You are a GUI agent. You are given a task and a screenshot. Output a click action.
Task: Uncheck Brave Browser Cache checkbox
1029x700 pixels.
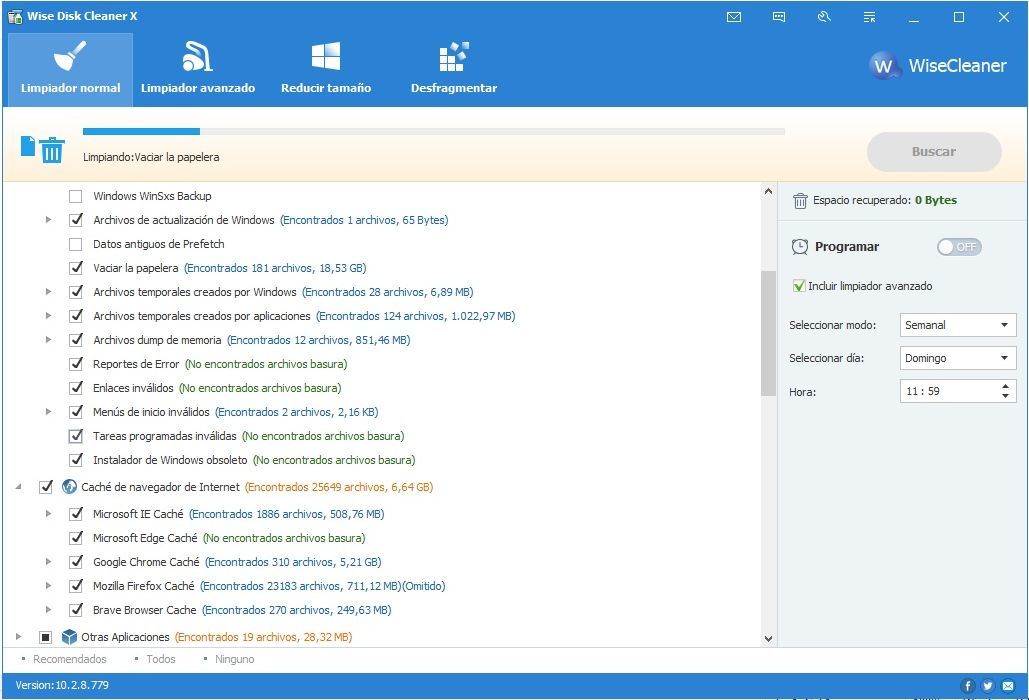[76, 609]
